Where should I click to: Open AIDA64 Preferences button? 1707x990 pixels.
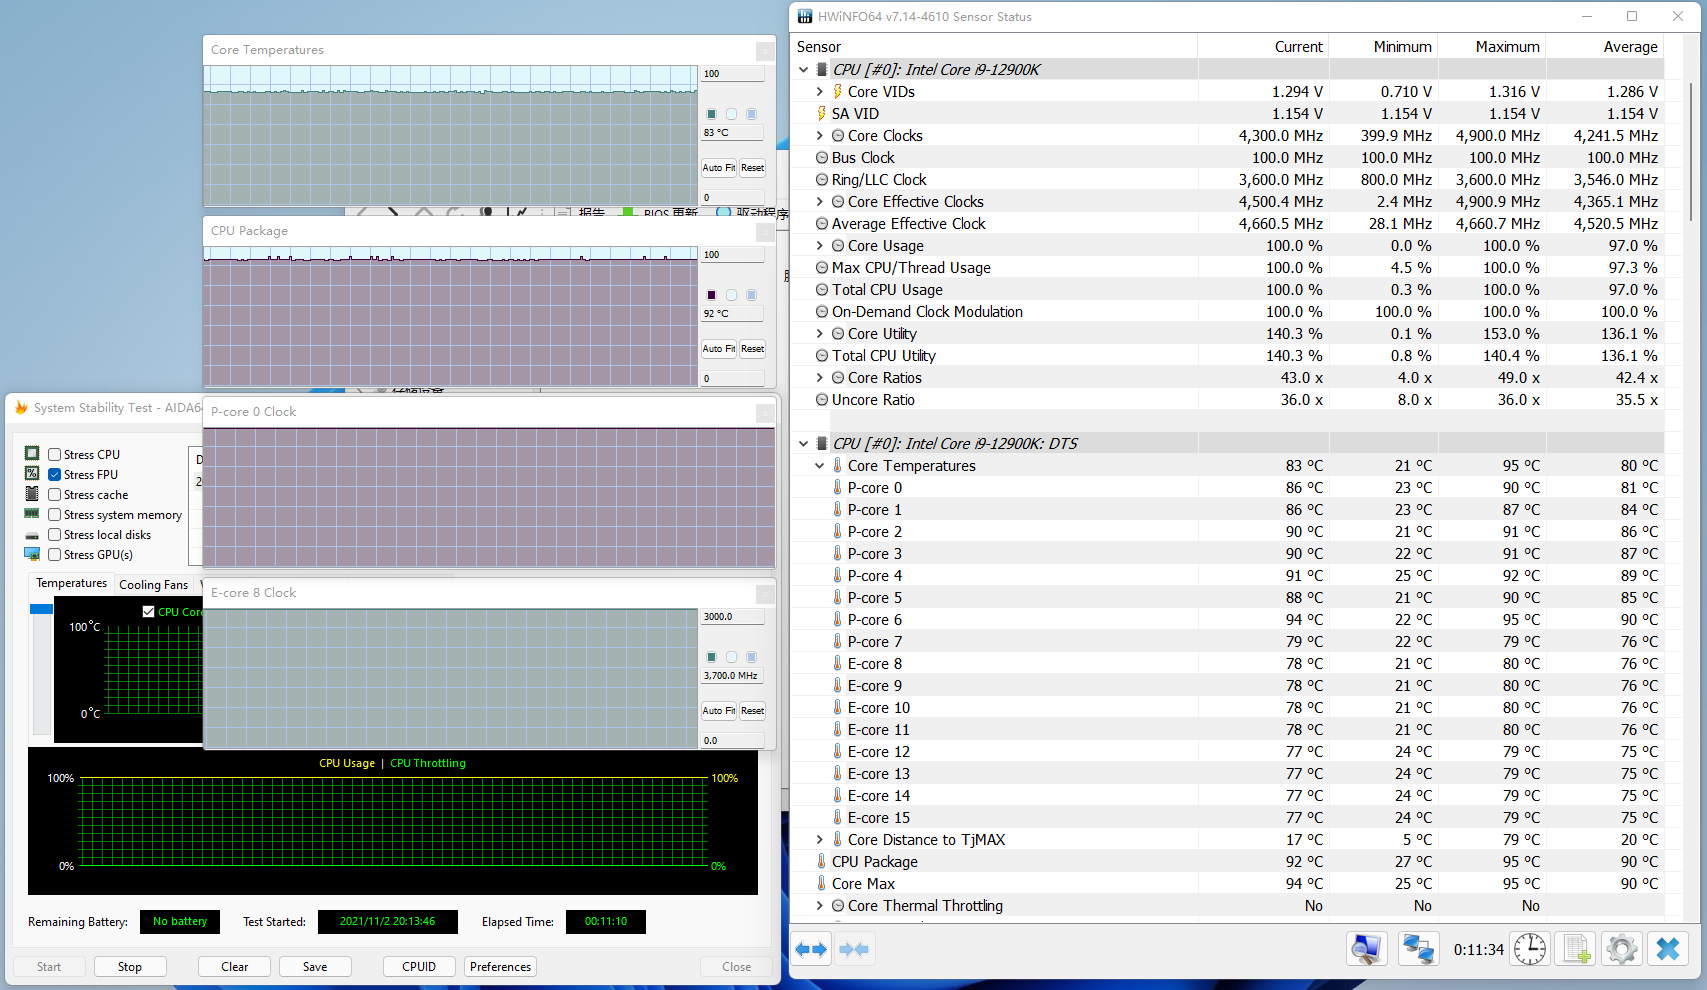(x=500, y=967)
